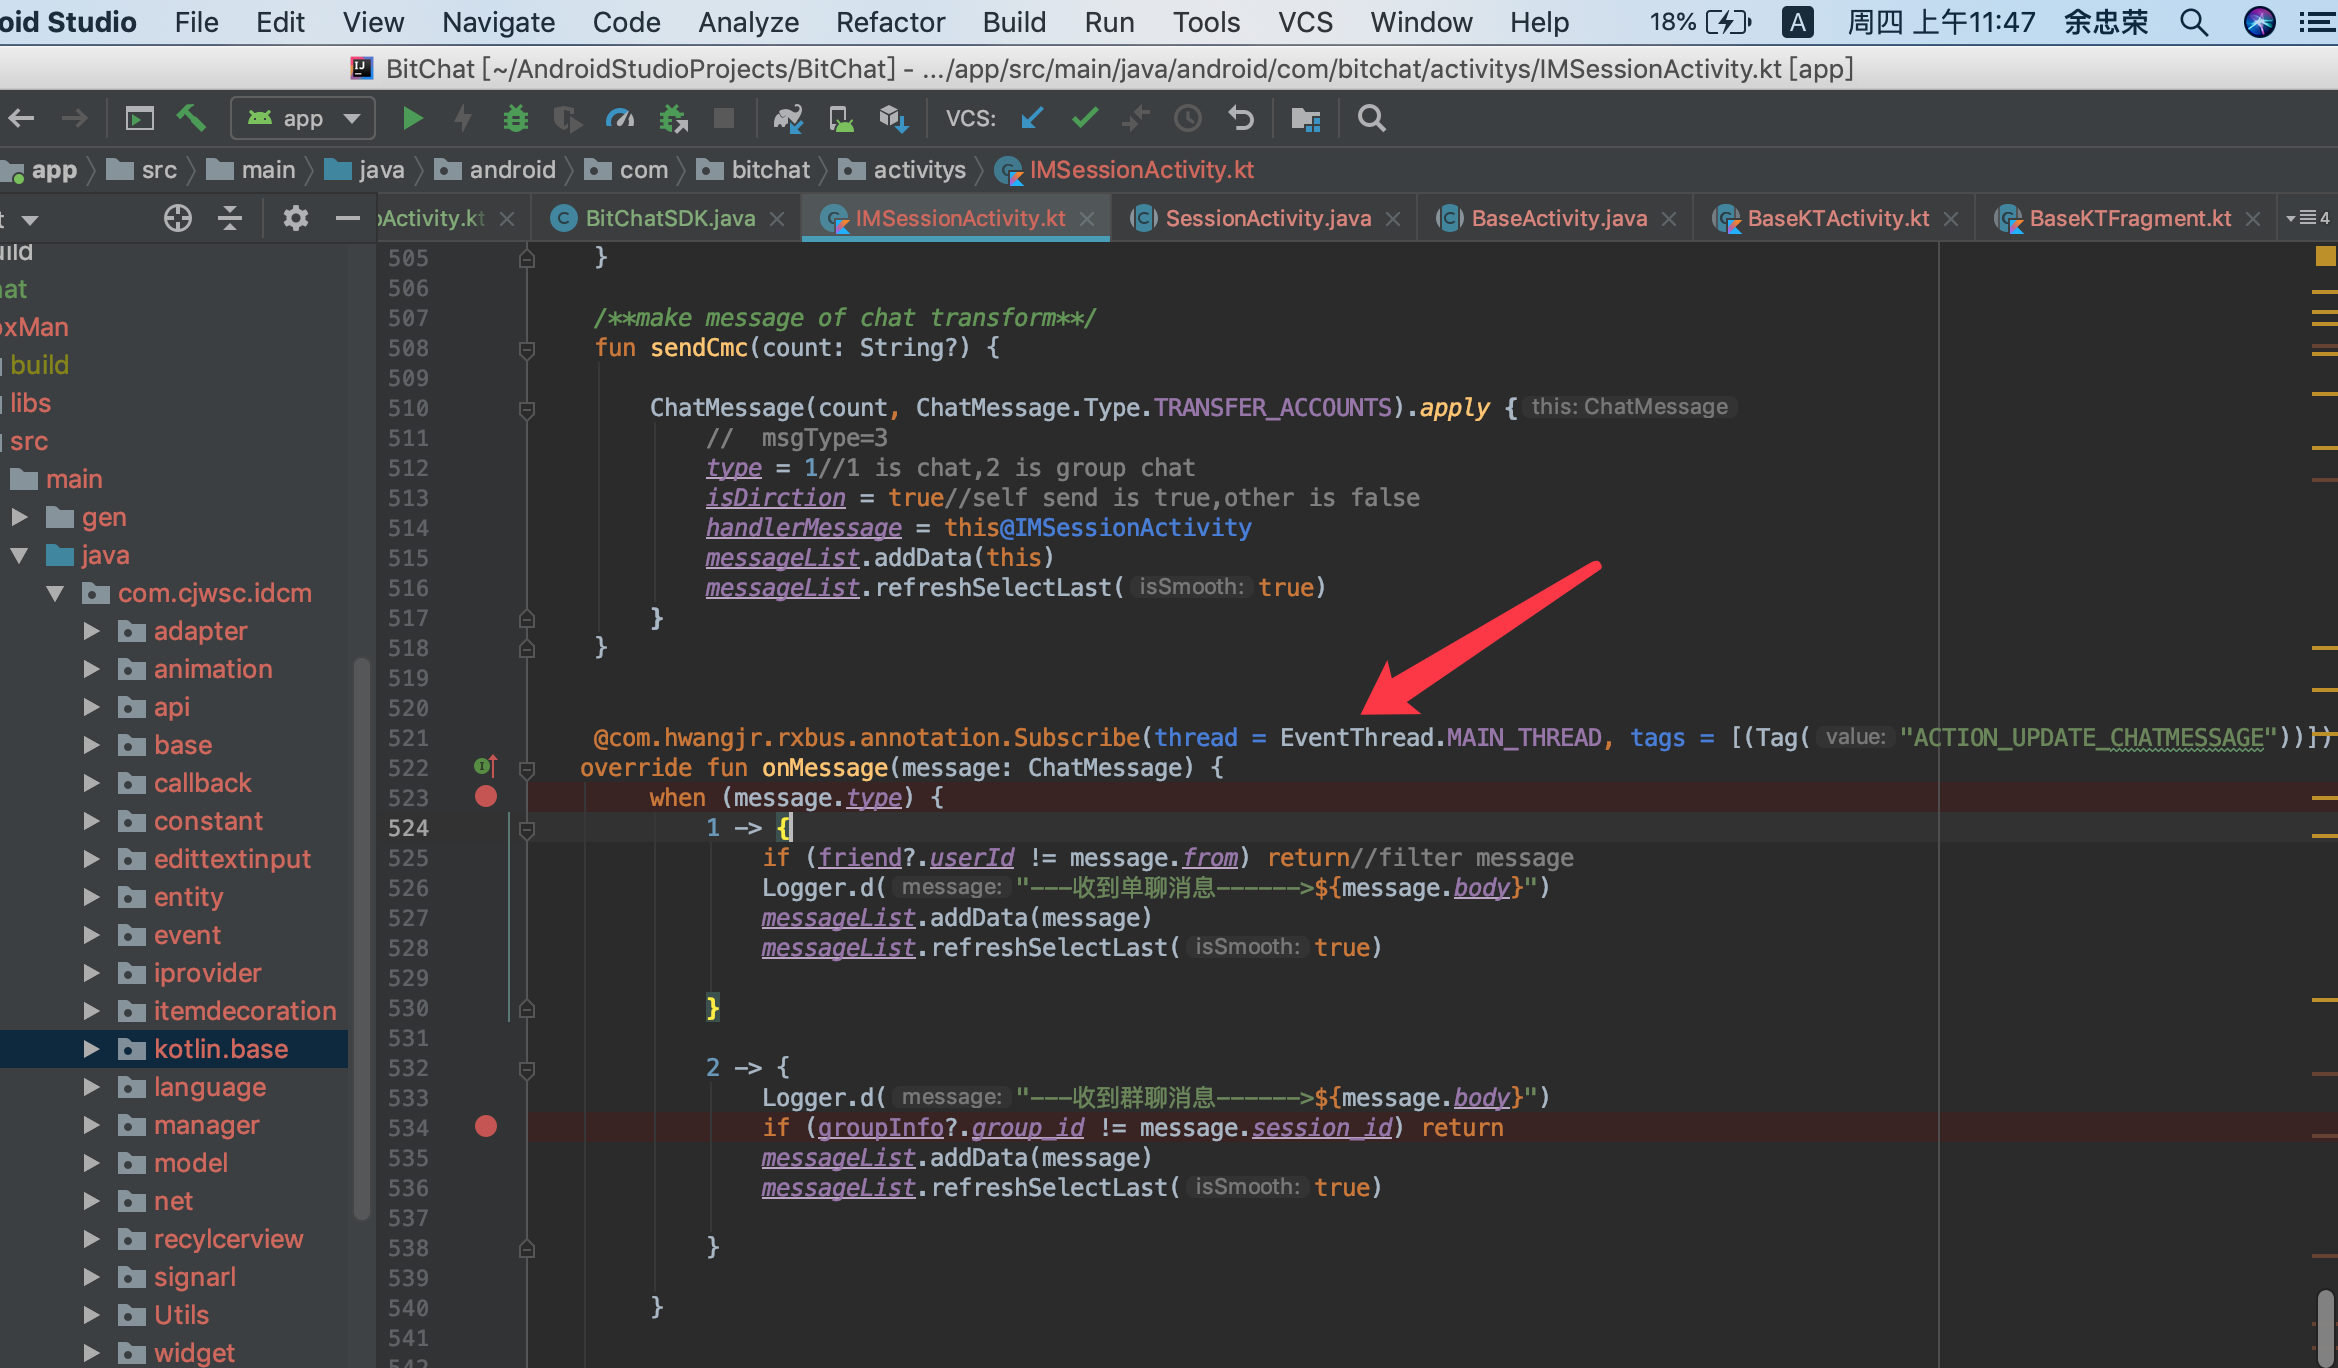
Task: Commit changes using the green checkmark icon
Action: pos(1084,118)
